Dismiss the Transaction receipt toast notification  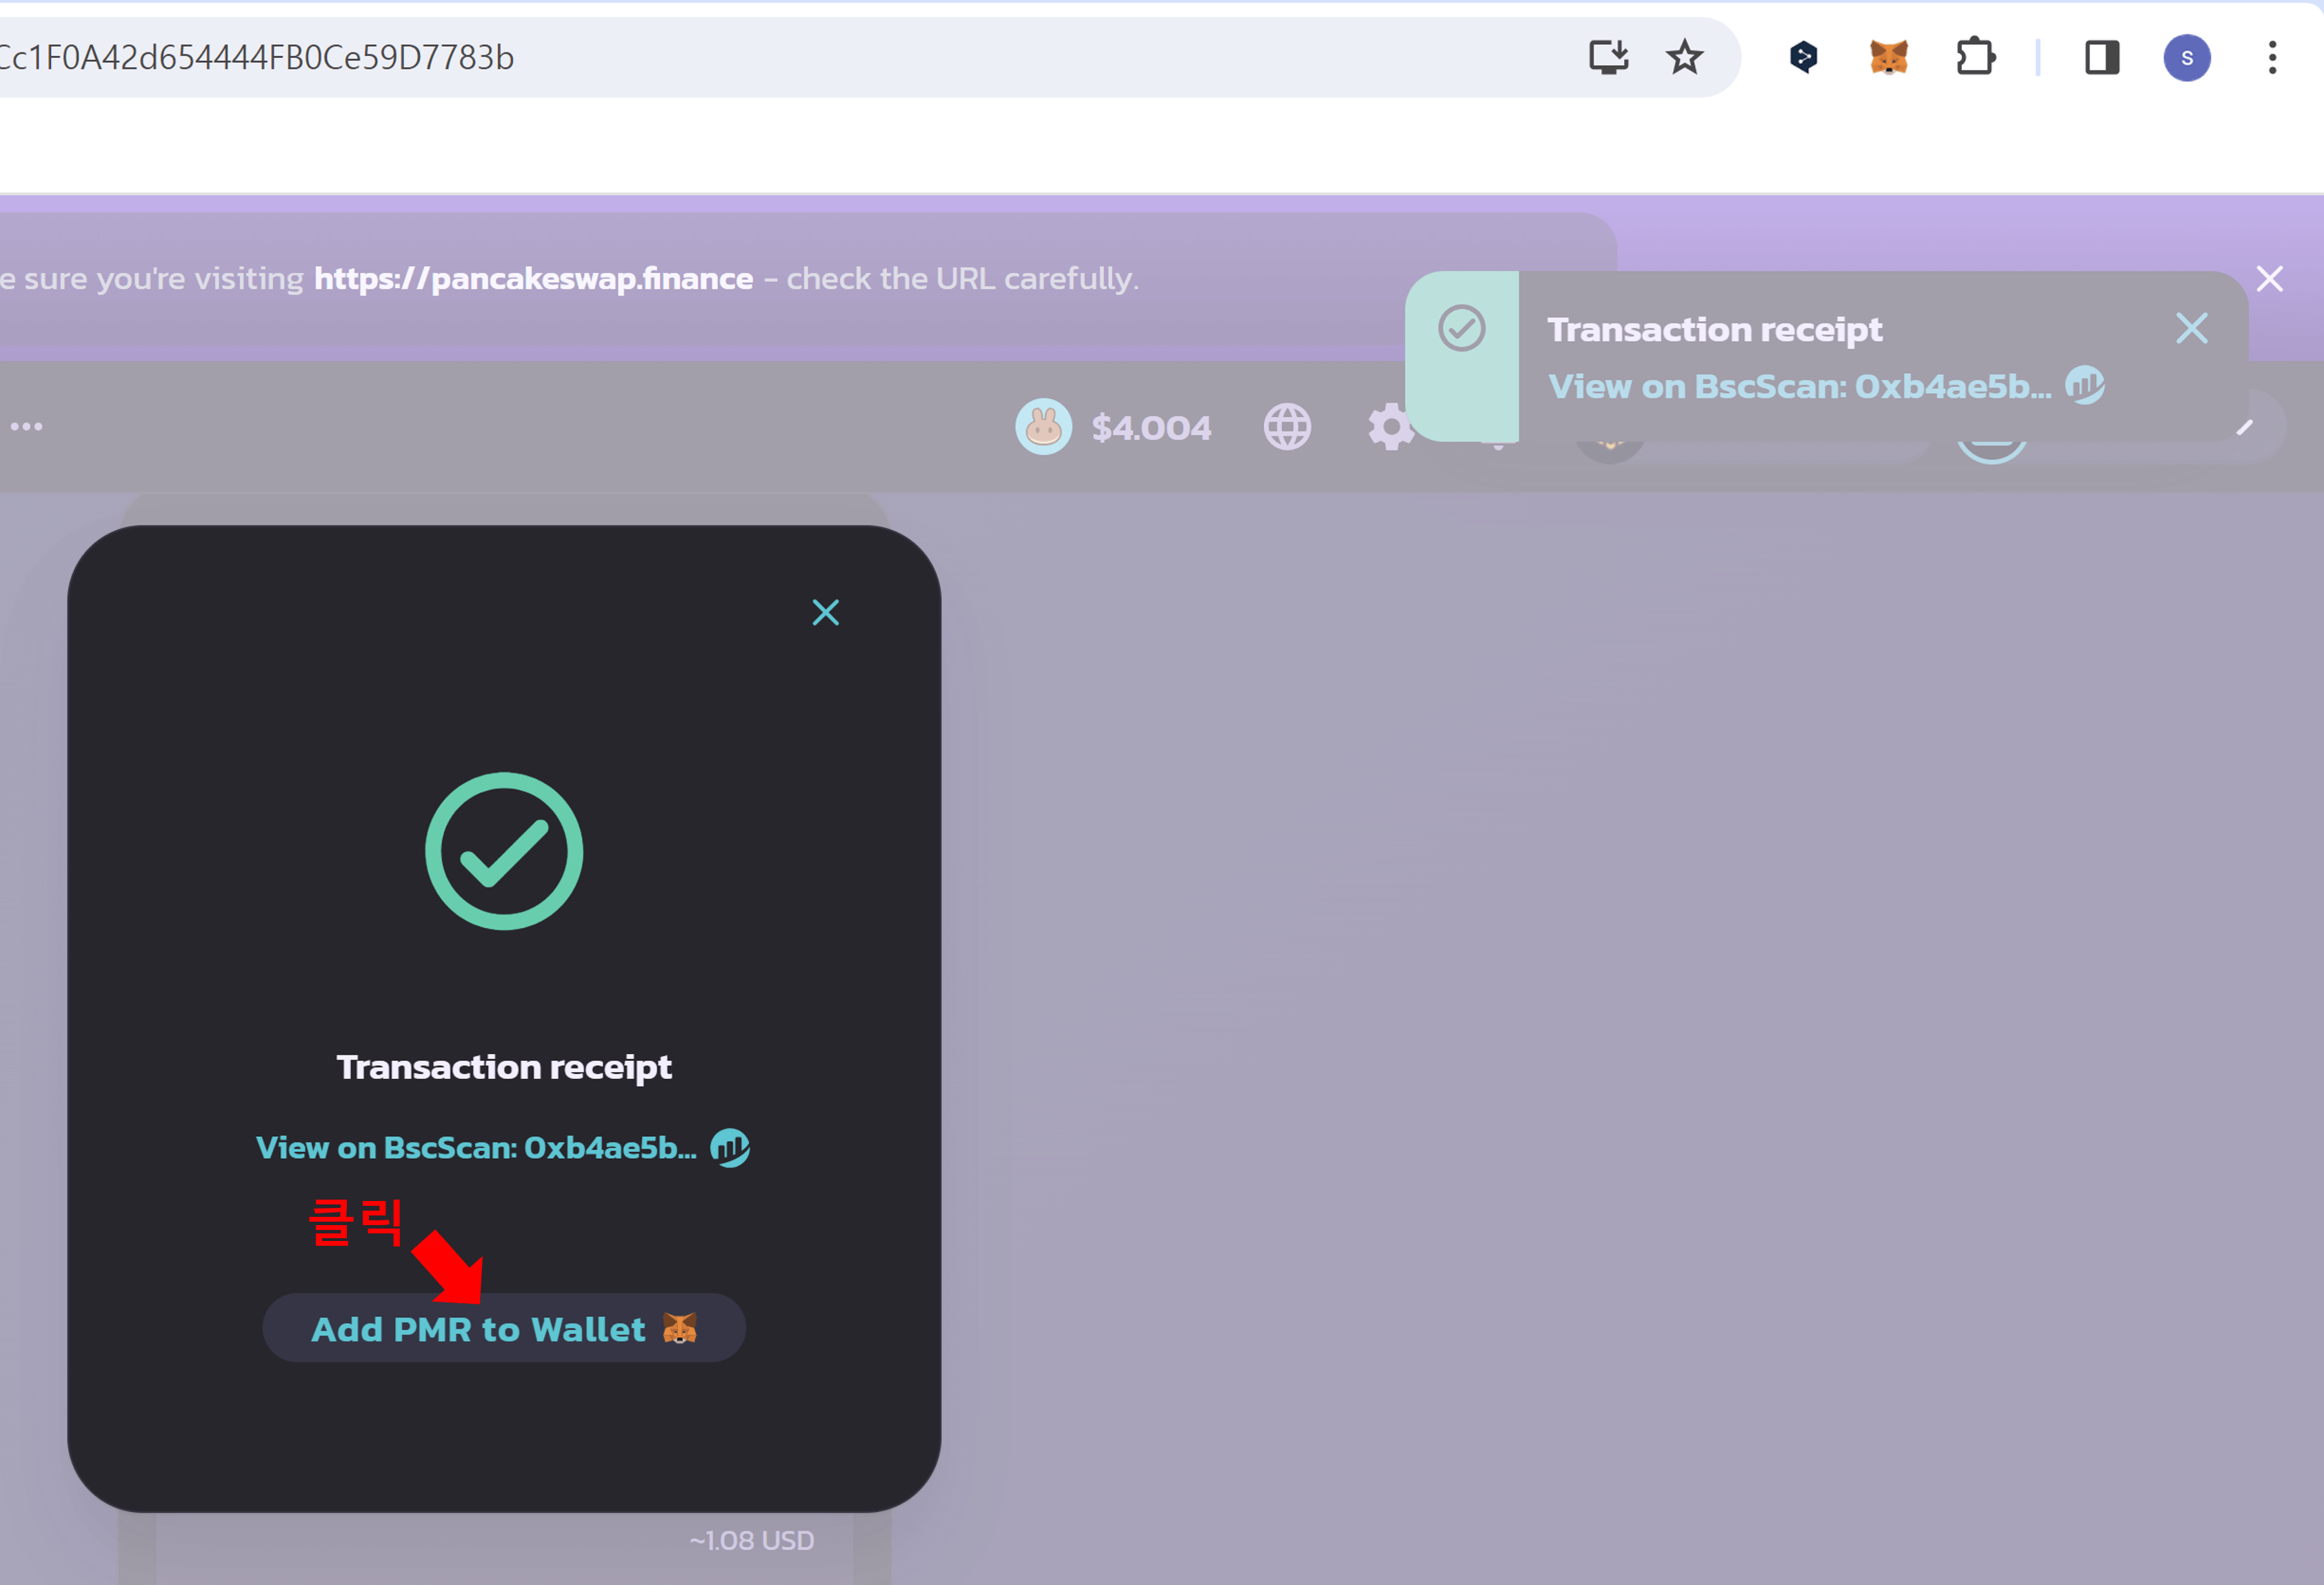point(2191,328)
